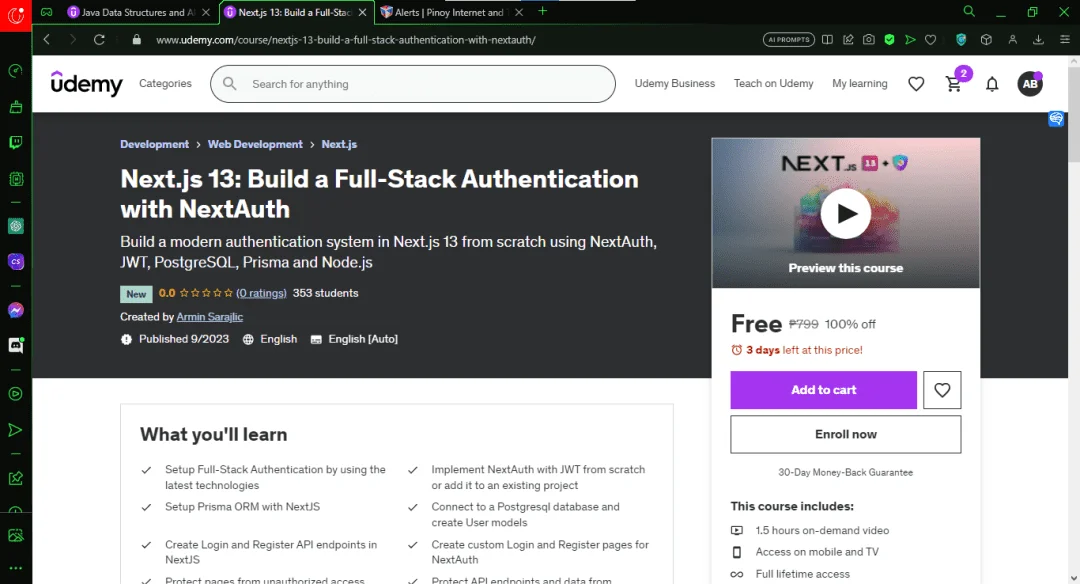Open extensions cube icon

986,40
